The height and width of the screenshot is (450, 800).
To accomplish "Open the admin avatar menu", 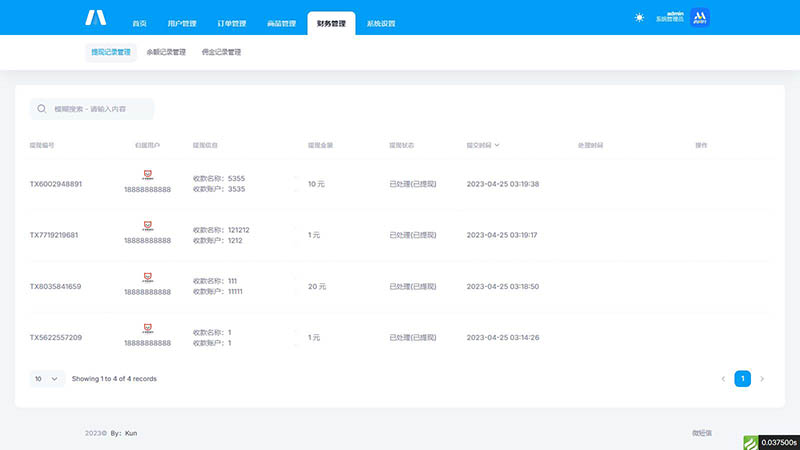I will coord(700,18).
